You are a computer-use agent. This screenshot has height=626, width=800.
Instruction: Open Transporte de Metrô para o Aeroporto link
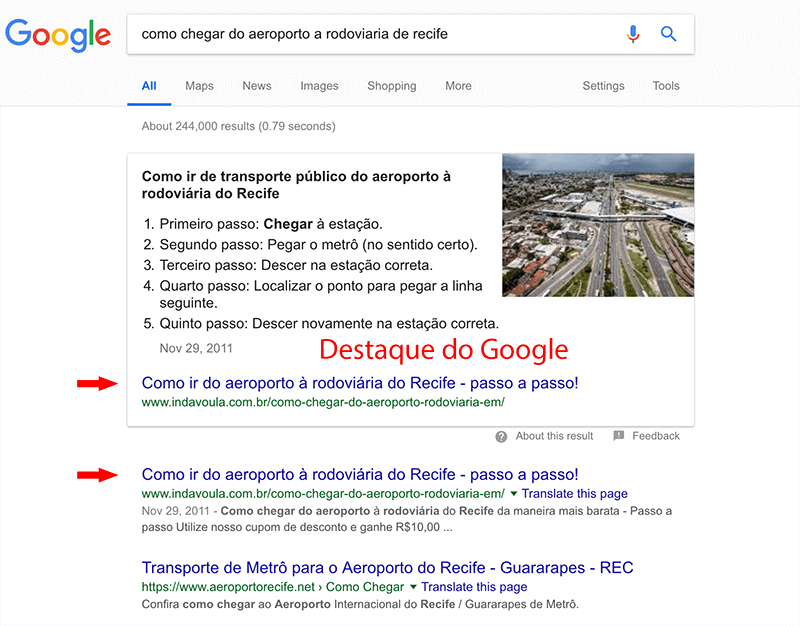(387, 567)
